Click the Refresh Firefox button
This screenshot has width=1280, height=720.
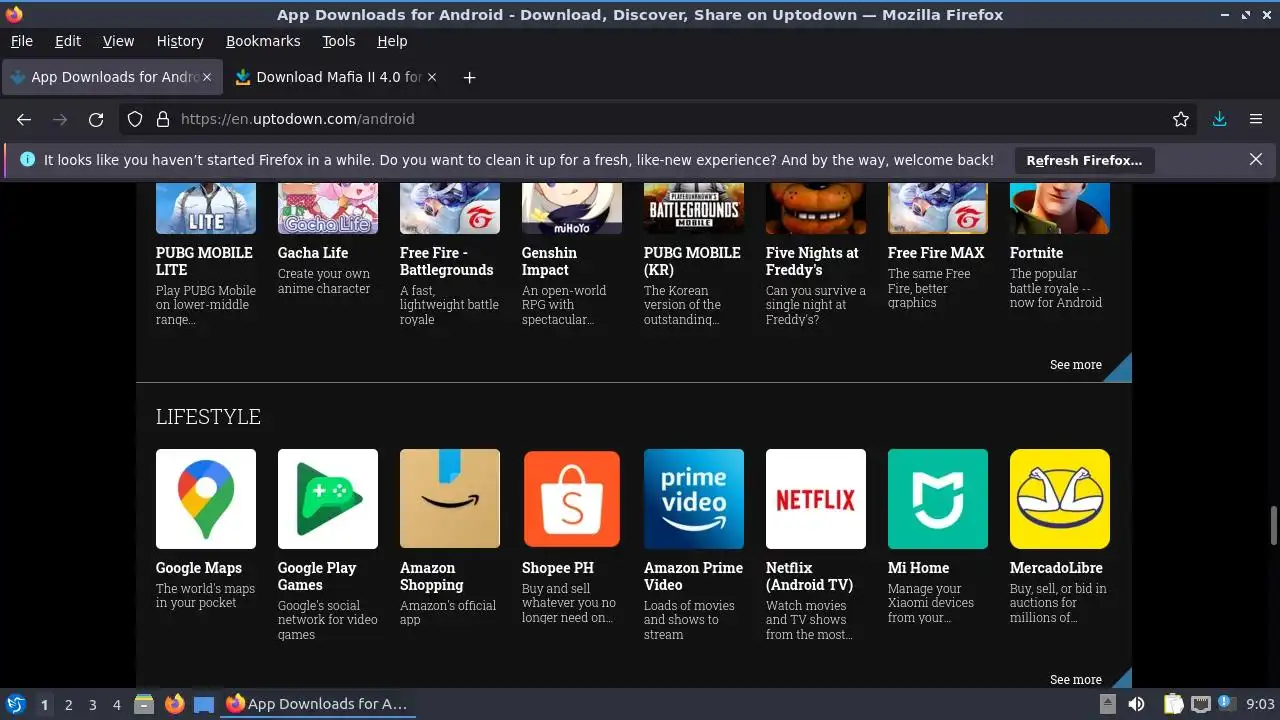coord(1084,160)
